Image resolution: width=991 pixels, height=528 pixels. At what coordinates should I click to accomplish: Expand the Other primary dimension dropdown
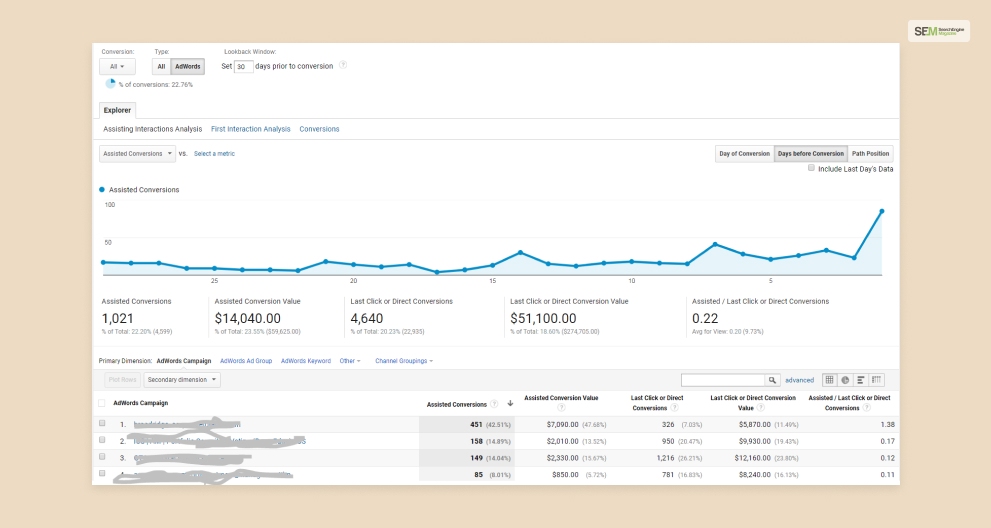pos(350,361)
